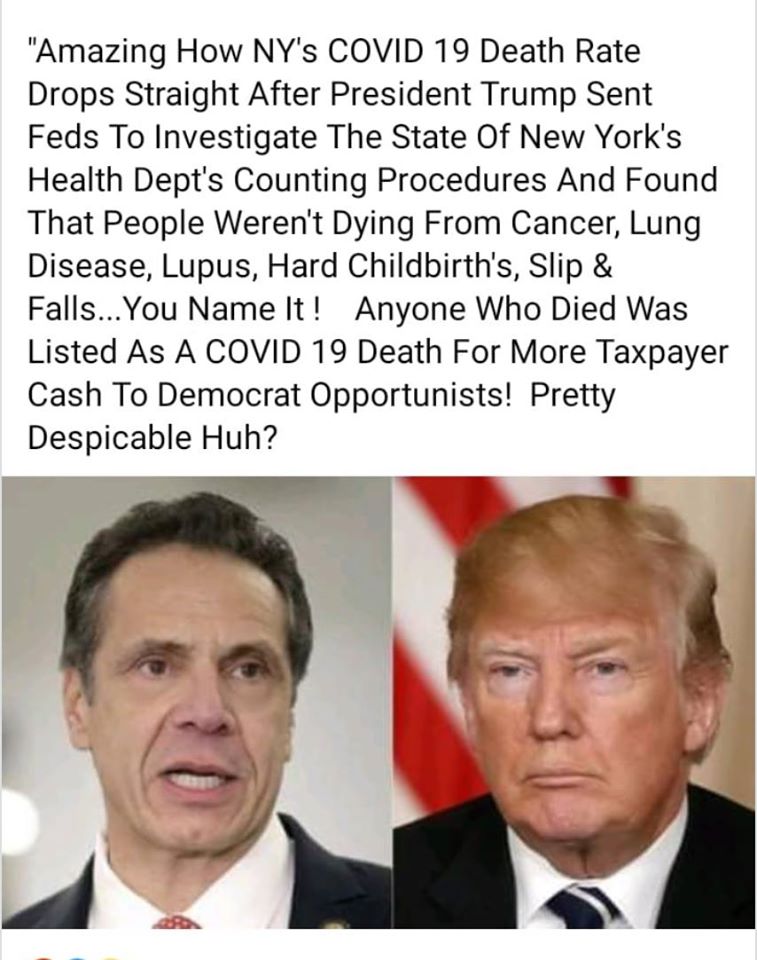Screen dimensions: 757x960
Task: Click the post text starting with "Amazing How"
Action: [x=378, y=244]
